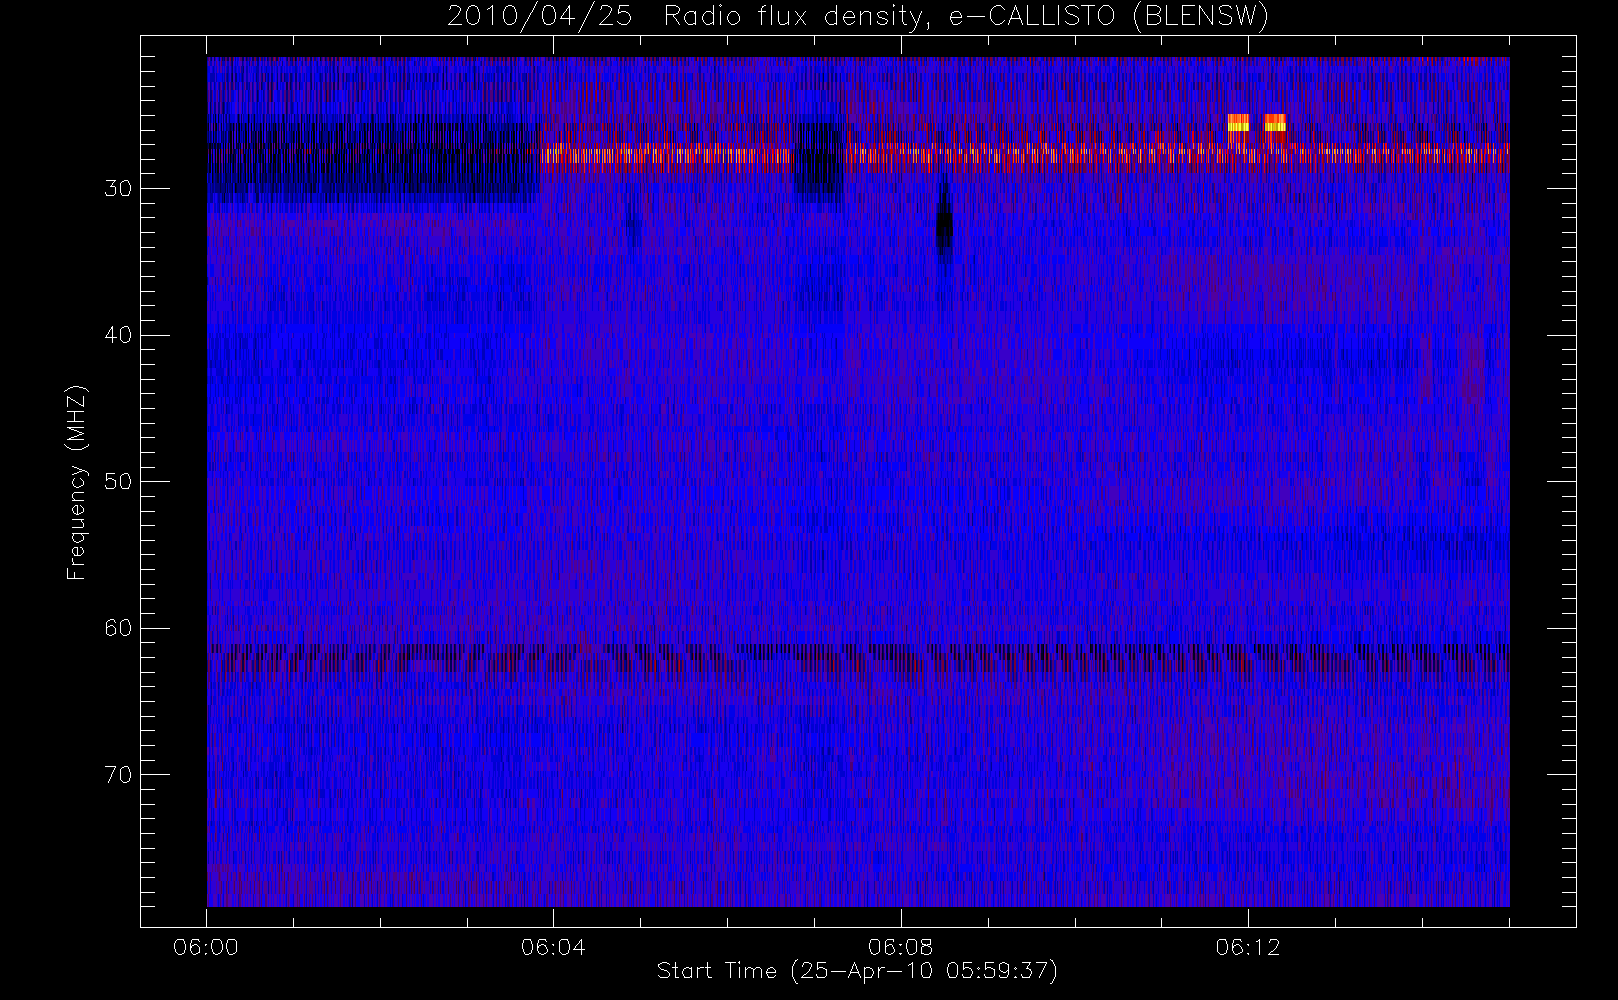Click the 'Frequency (MHZ)' vertical axis label
The width and height of the screenshot is (1618, 1000).
(77, 483)
